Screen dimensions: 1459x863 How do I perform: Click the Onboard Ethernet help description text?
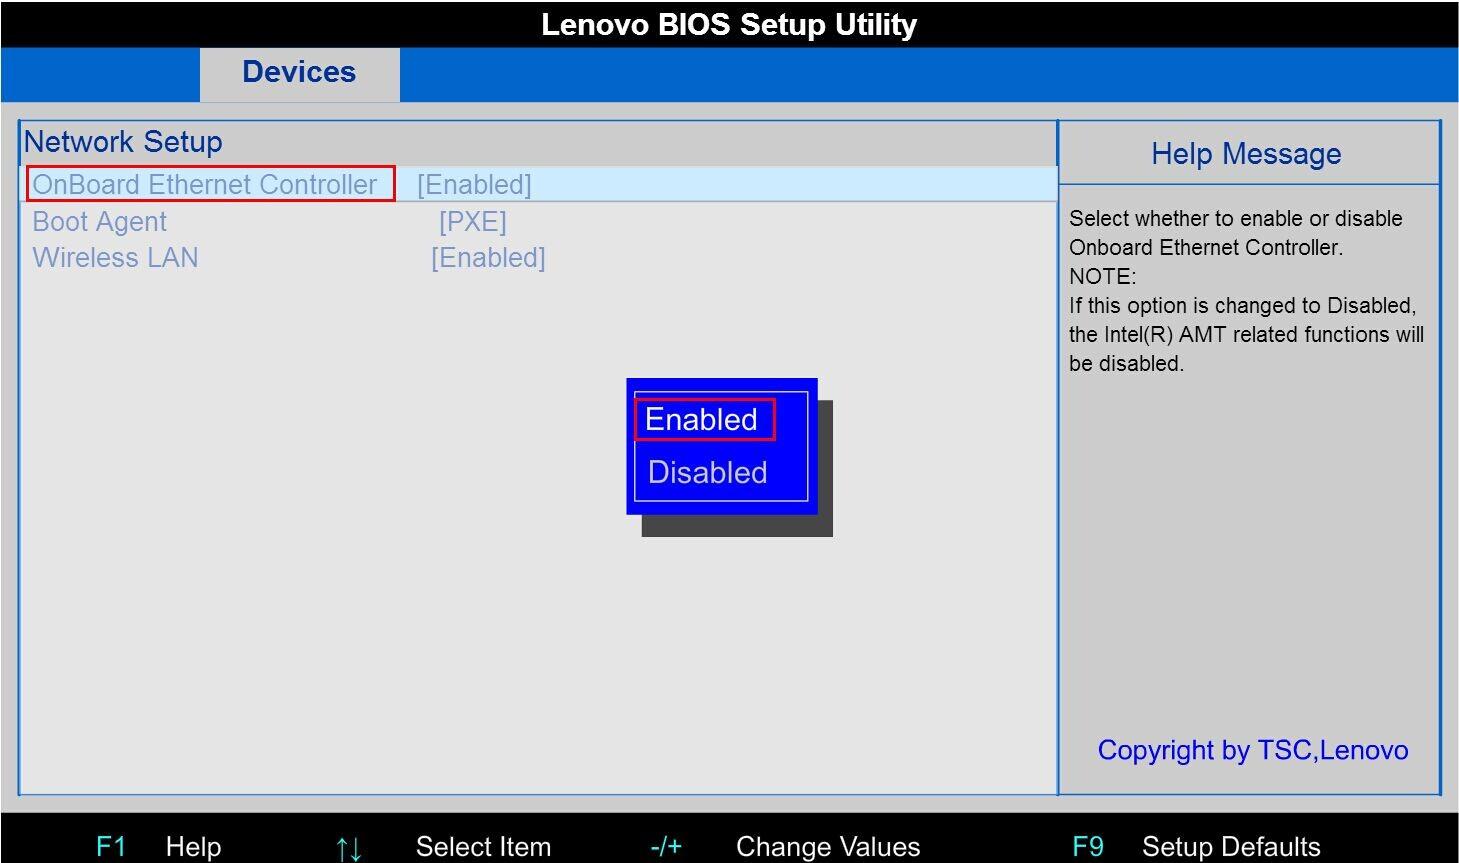tap(1236, 233)
